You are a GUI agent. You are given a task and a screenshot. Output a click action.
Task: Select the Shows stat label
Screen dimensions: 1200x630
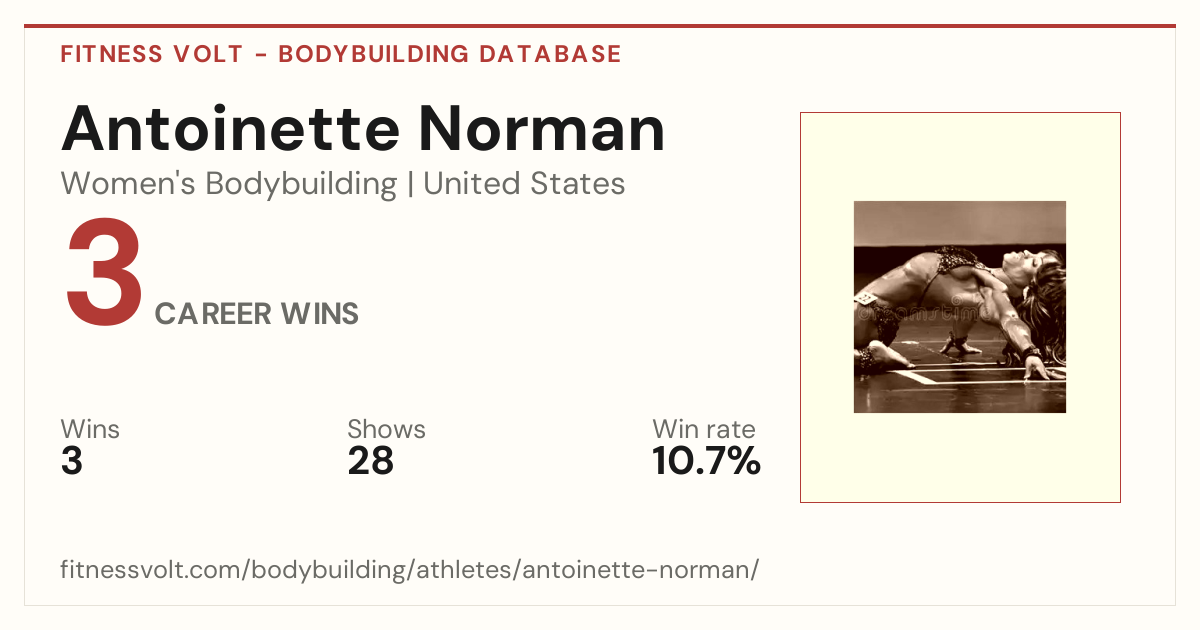[x=386, y=429]
